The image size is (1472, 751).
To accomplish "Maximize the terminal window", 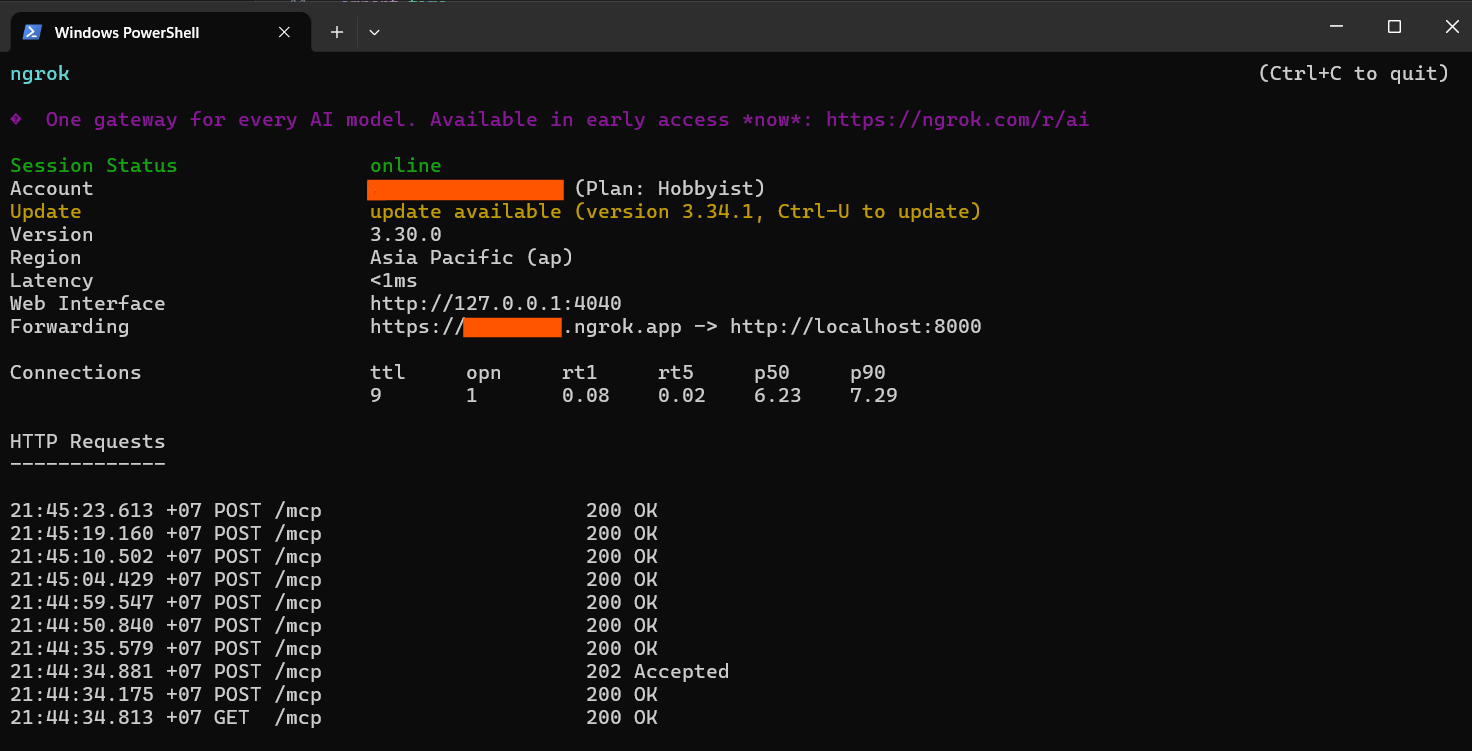I will (1394, 27).
